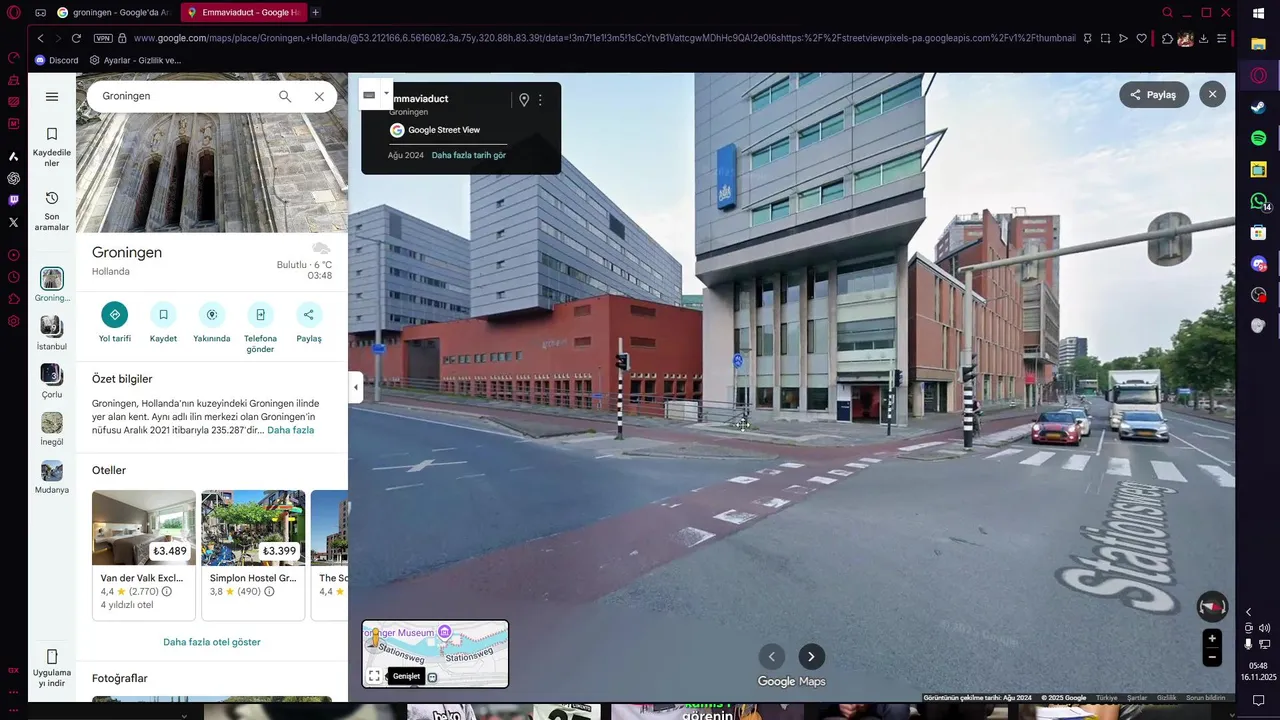
Task: Click Sorun bildirin report link
Action: tap(1205, 698)
